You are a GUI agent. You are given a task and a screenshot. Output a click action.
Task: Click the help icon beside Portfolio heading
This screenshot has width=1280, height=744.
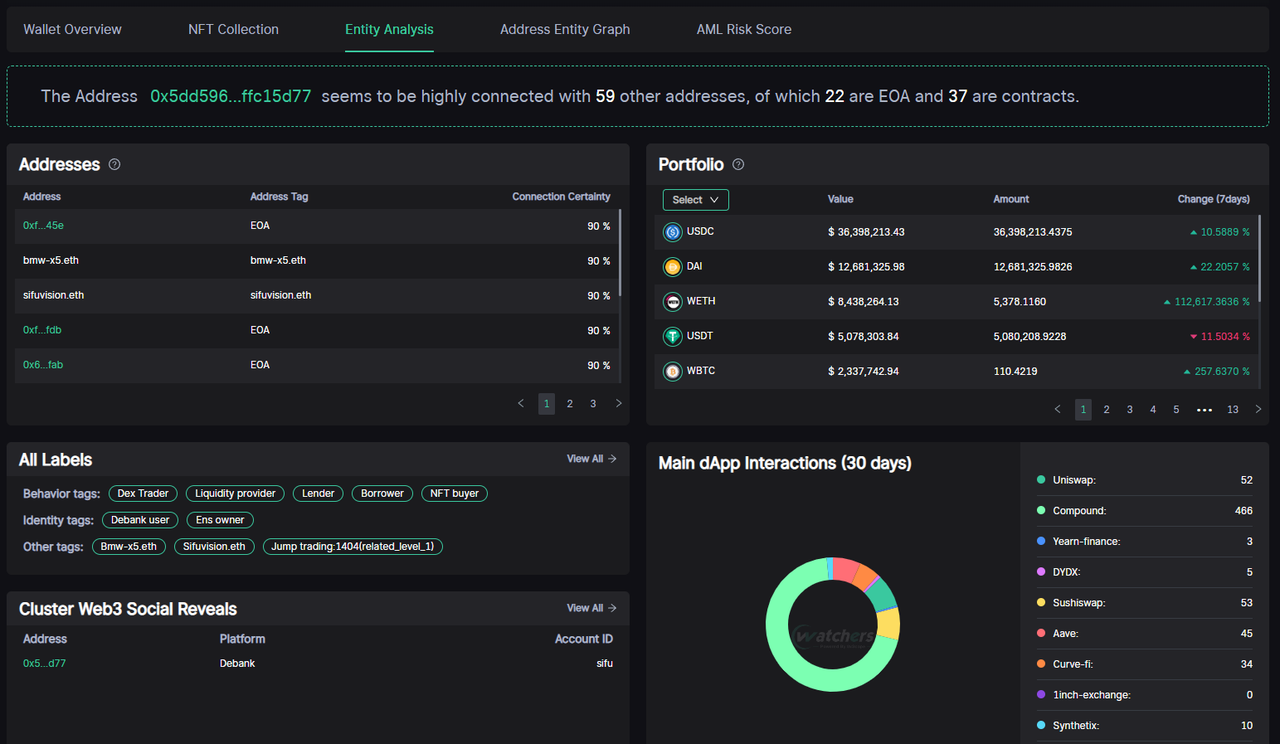click(x=738, y=165)
